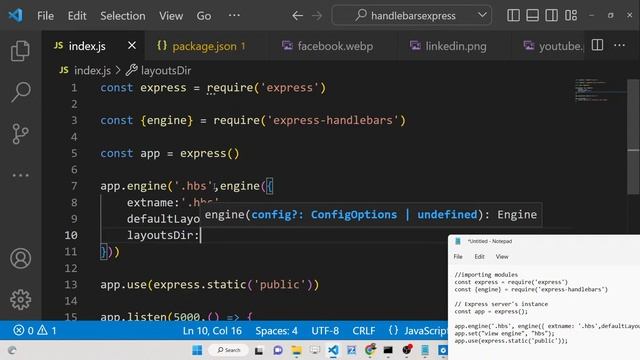The width and height of the screenshot is (640, 360).
Task: Click the vertical editor scrollbar
Action: [633, 137]
